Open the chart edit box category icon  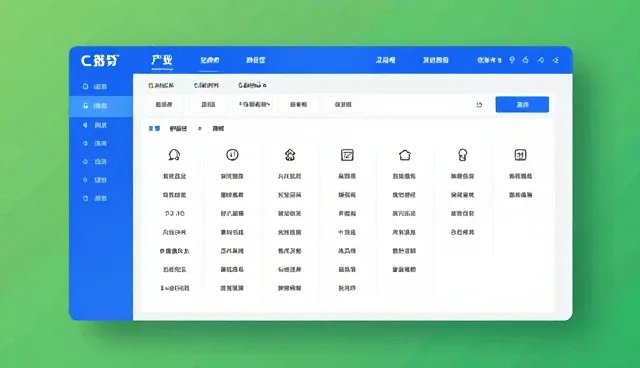click(x=347, y=155)
